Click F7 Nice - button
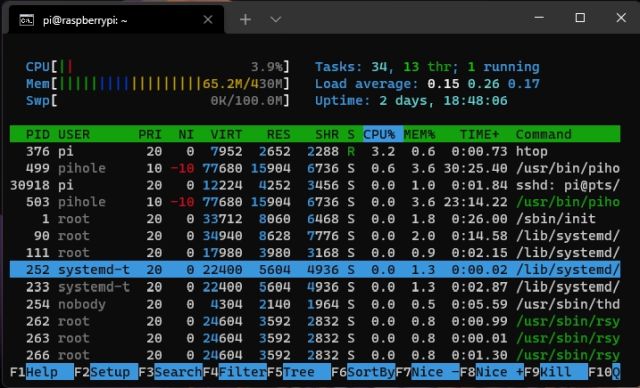 [x=427, y=372]
